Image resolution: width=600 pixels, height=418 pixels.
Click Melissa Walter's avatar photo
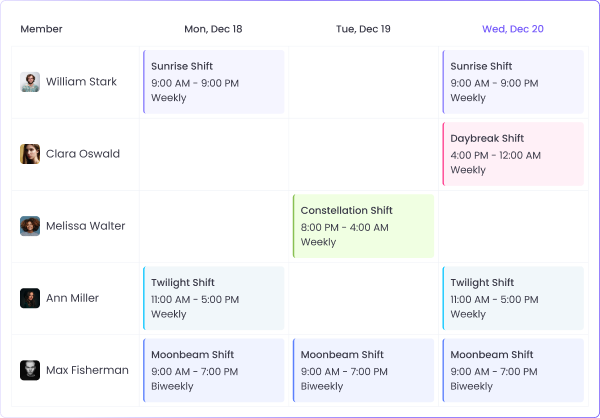(30, 226)
